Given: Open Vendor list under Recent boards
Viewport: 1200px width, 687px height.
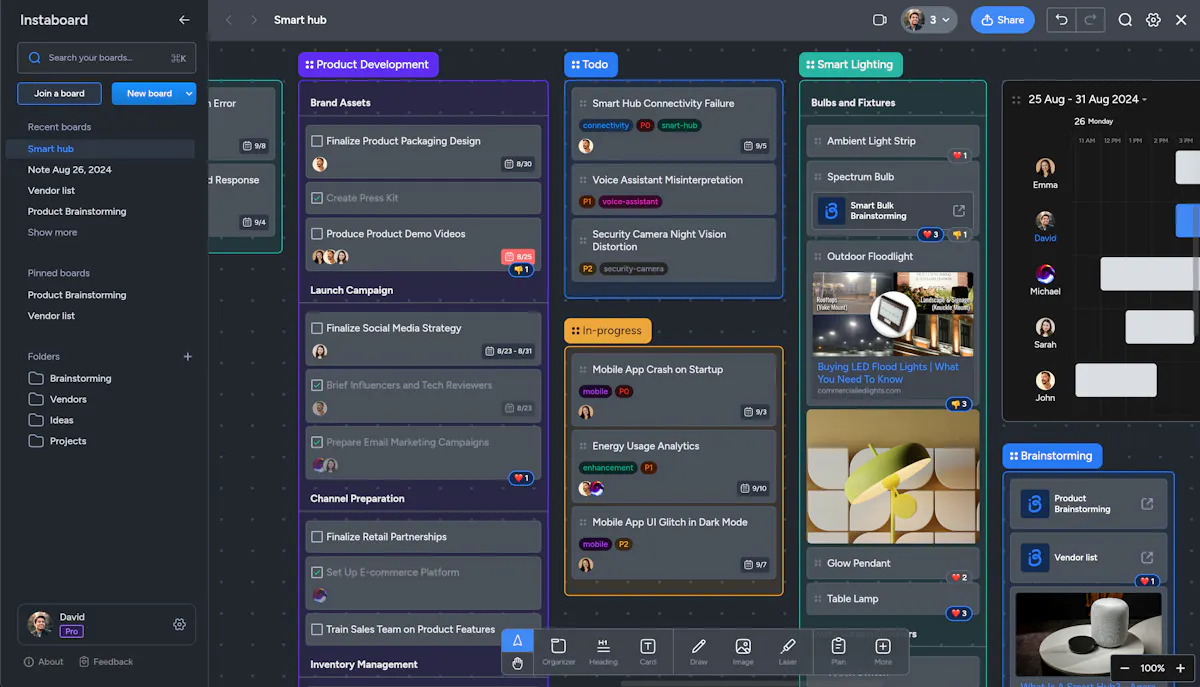Looking at the screenshot, I should 51,191.
